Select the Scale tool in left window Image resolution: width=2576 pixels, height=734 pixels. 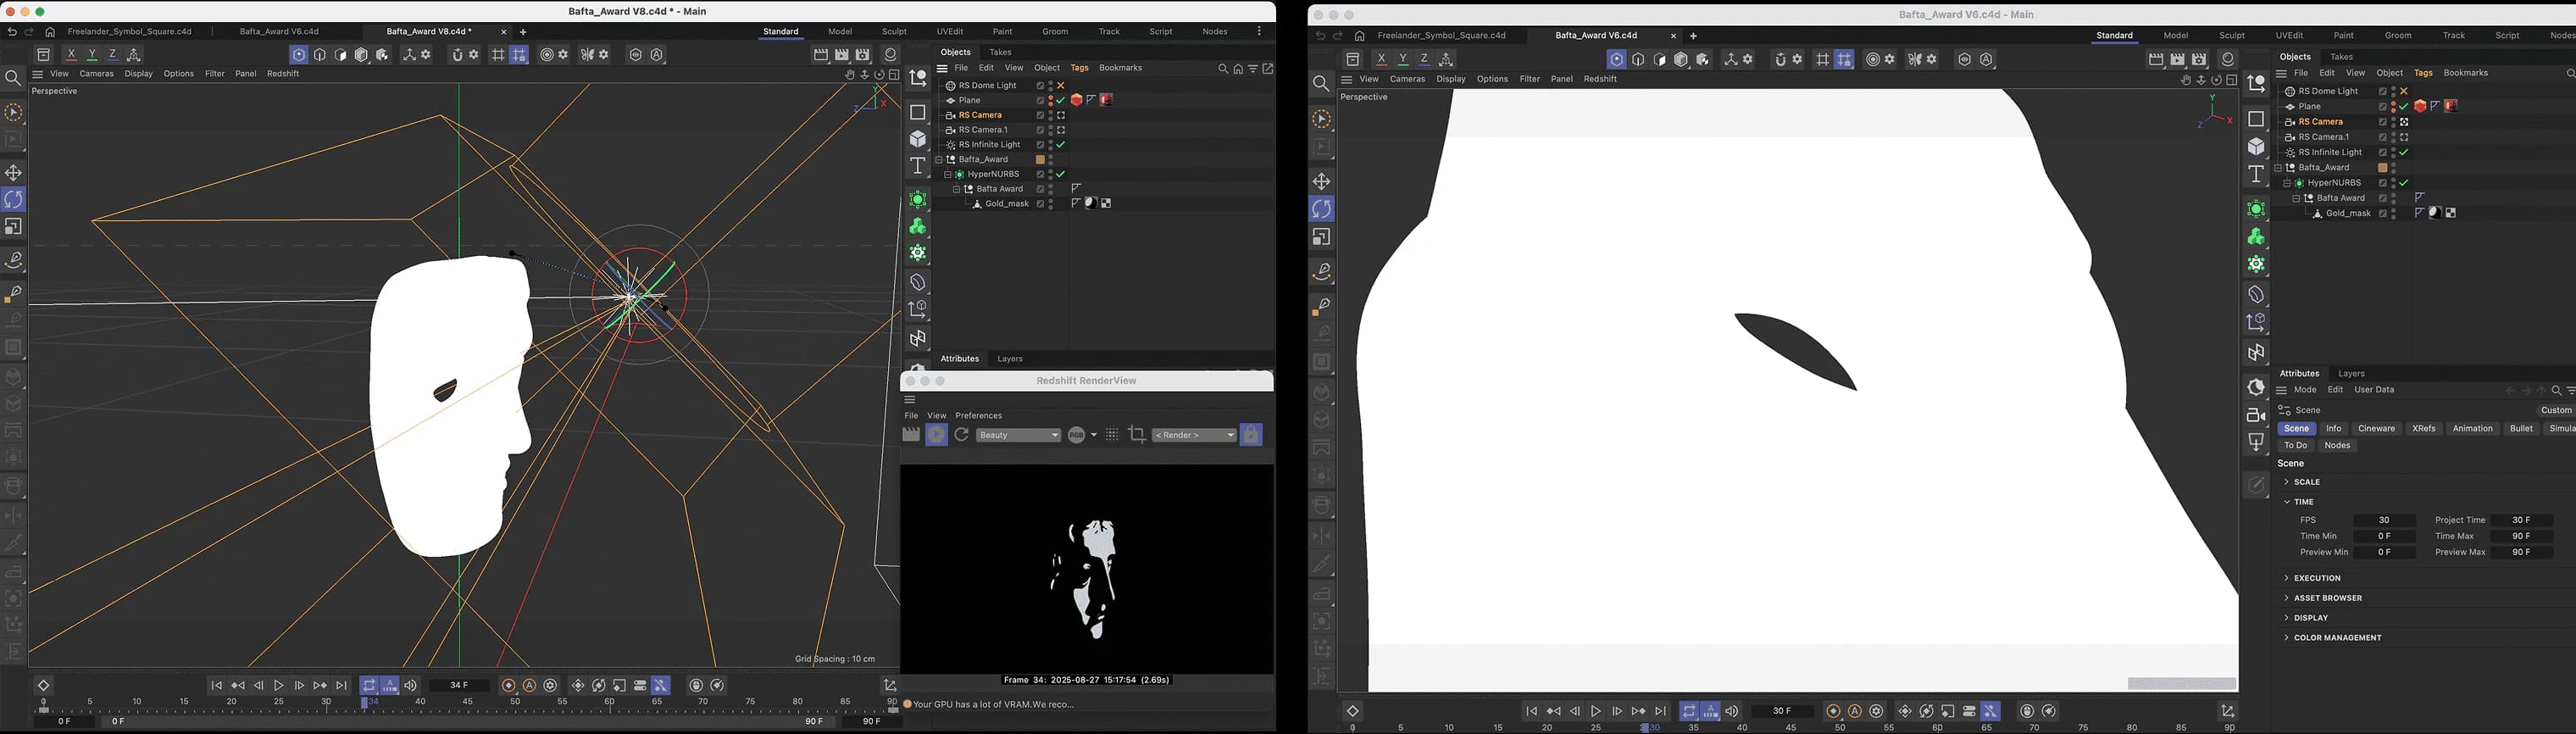point(14,227)
